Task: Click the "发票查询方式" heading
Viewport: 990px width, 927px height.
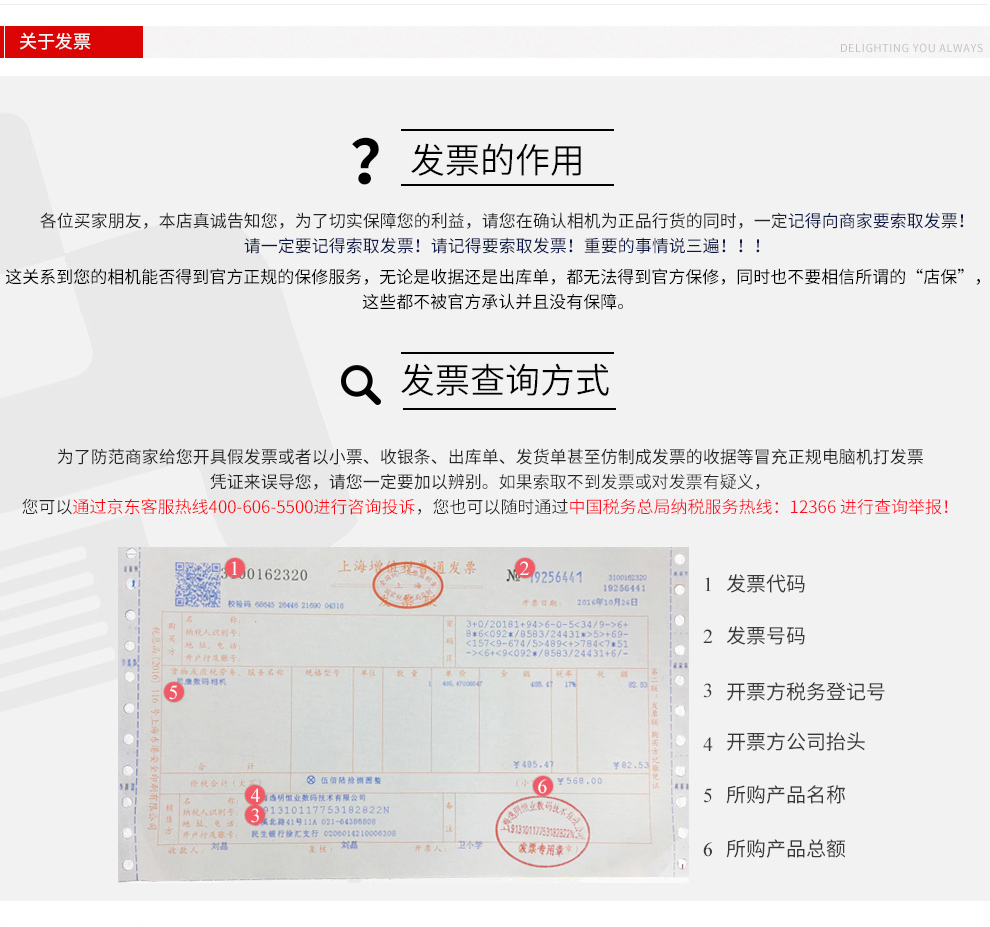Action: [506, 381]
